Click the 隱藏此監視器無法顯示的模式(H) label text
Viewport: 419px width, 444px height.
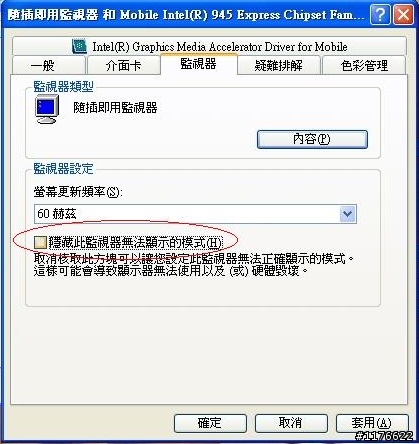[135, 243]
